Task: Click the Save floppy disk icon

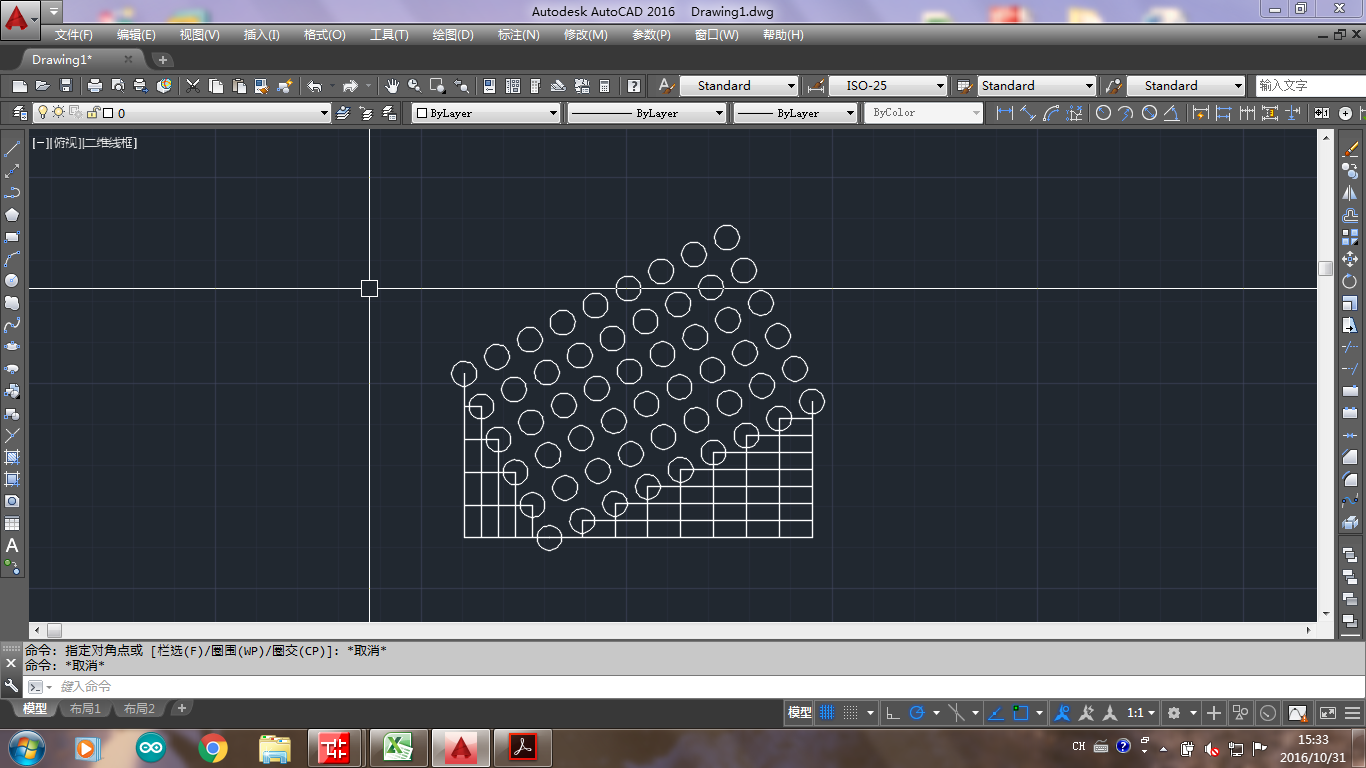Action: [66, 86]
